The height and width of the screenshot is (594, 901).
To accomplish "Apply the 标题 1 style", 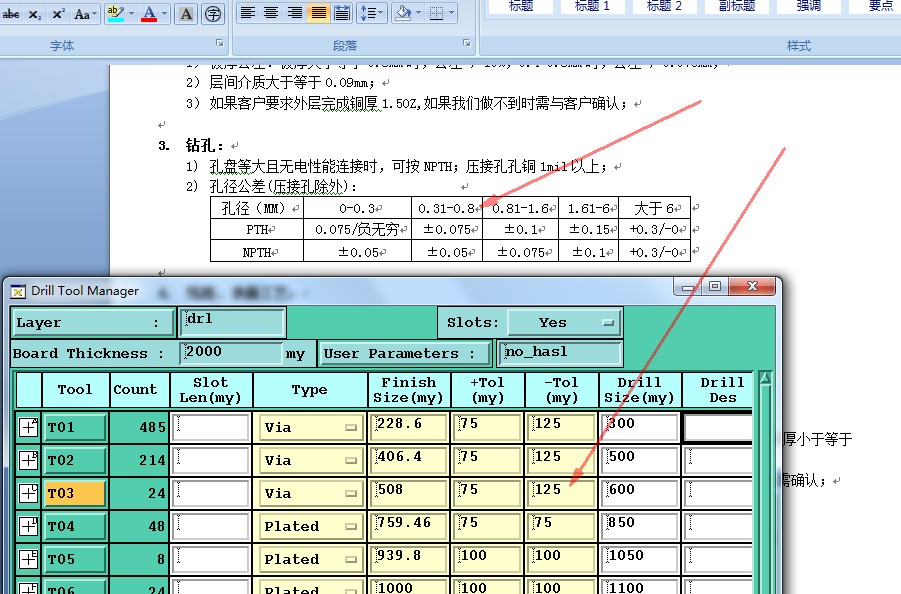I will click(592, 6).
